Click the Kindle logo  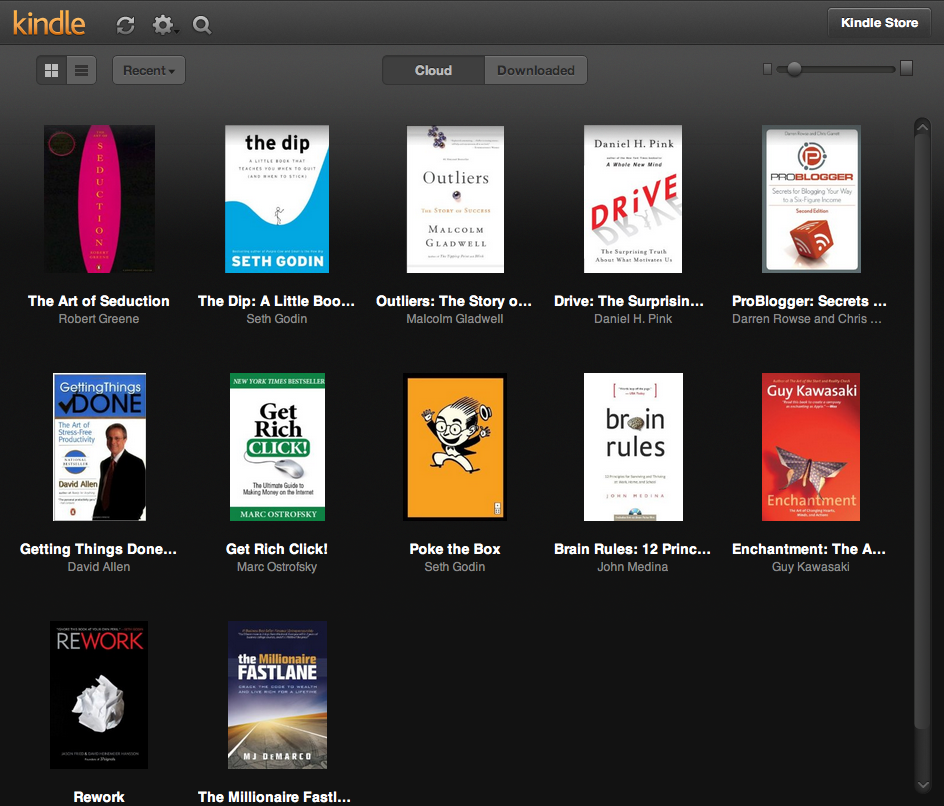[x=49, y=23]
